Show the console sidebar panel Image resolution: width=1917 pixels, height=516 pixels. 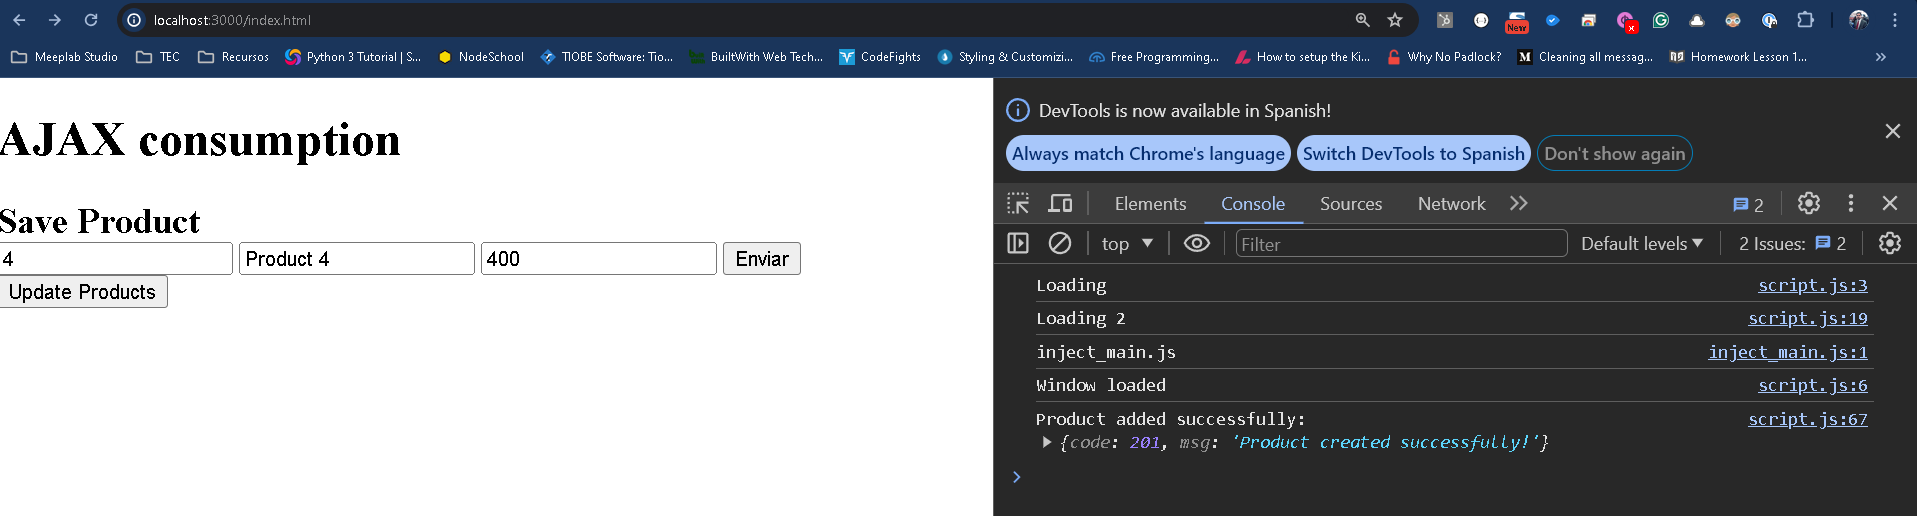click(1018, 243)
